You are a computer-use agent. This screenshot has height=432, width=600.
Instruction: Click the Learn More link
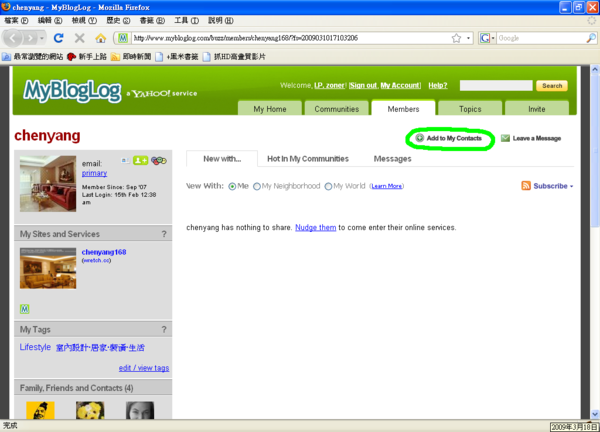pos(386,186)
